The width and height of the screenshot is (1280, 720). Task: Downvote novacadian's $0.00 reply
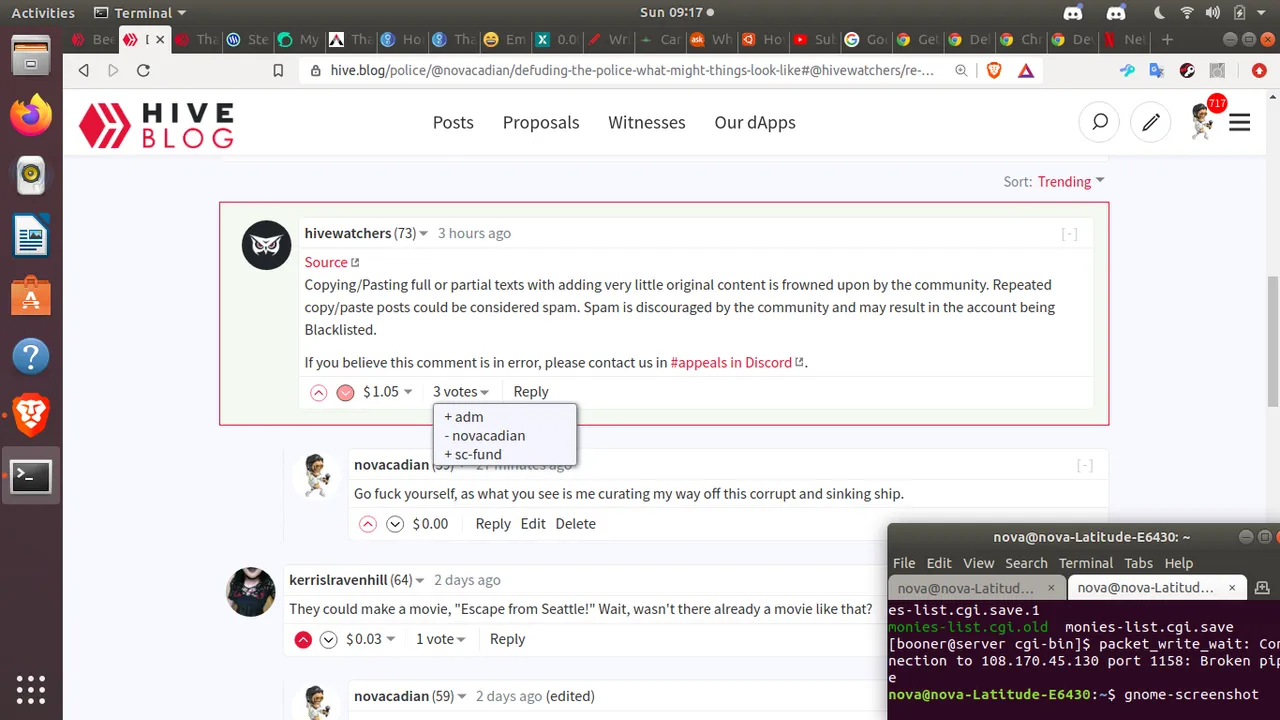395,524
